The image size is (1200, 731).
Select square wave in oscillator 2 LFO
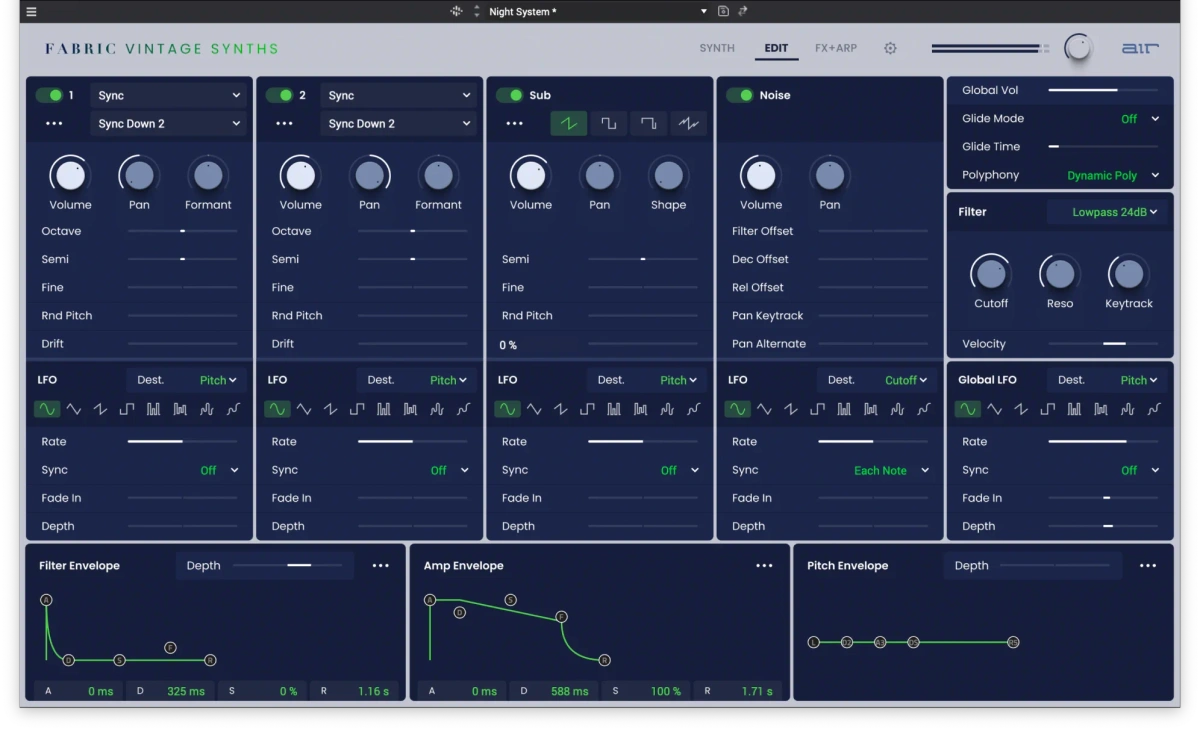point(357,409)
